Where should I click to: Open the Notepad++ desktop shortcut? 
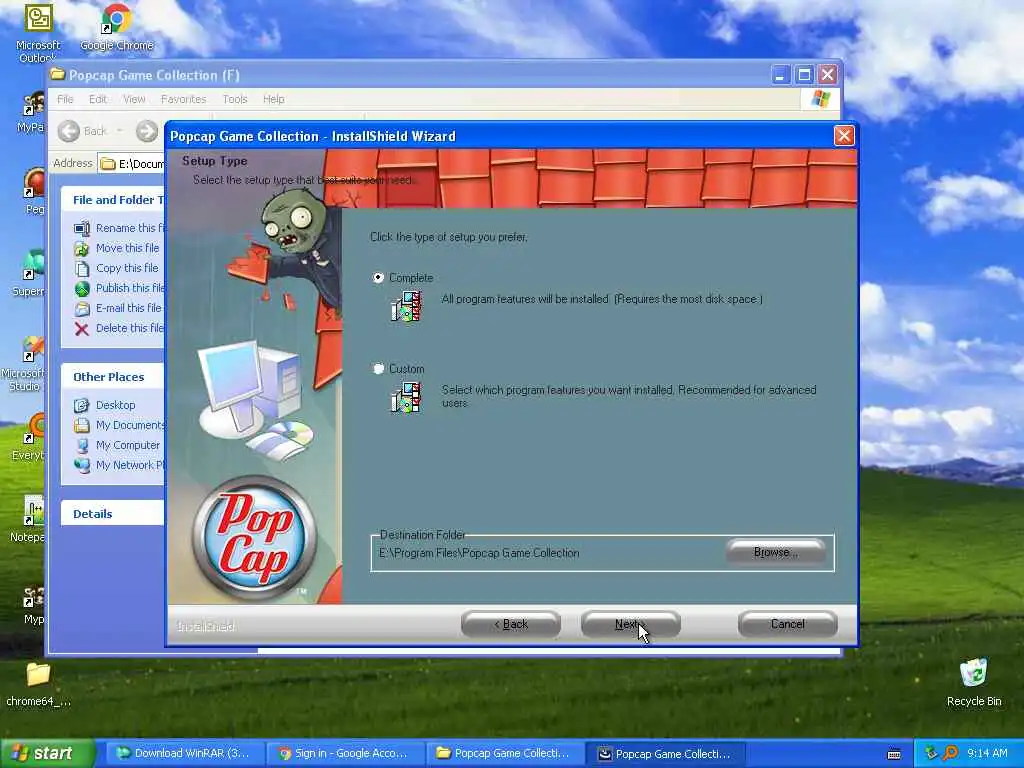(x=30, y=519)
